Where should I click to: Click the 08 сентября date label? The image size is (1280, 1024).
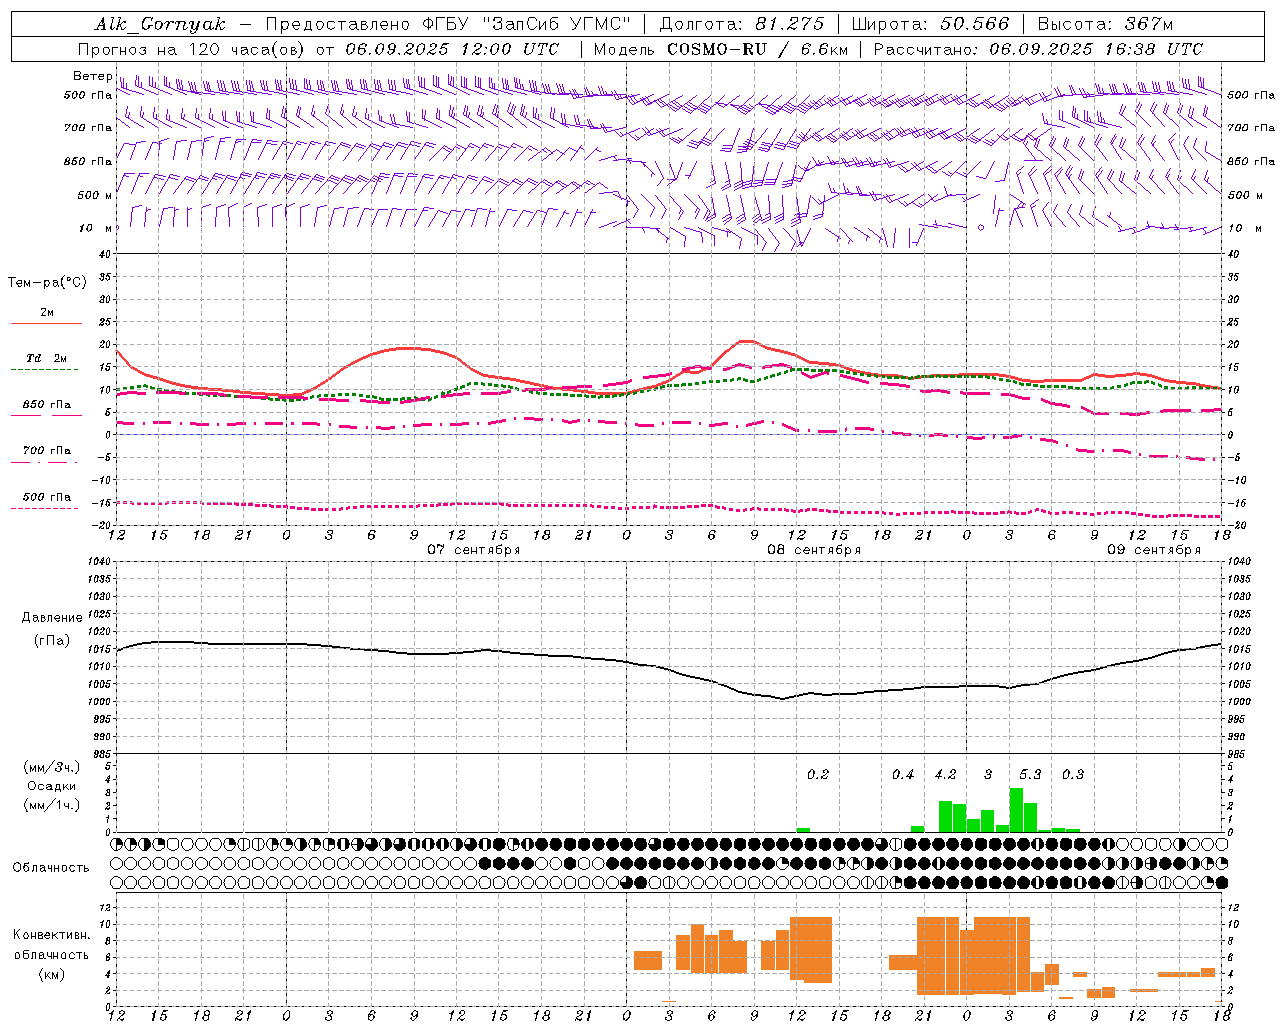tap(814, 550)
